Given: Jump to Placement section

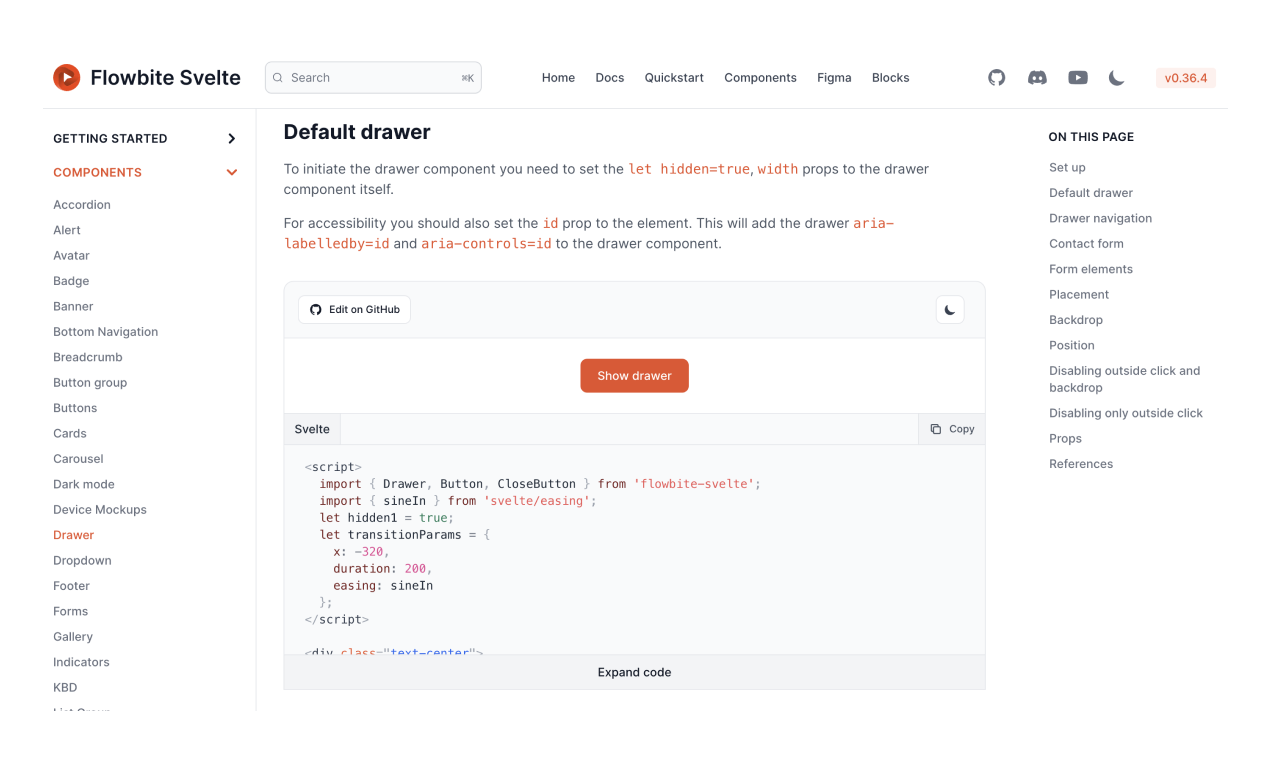Looking at the screenshot, I should (x=1079, y=295).
